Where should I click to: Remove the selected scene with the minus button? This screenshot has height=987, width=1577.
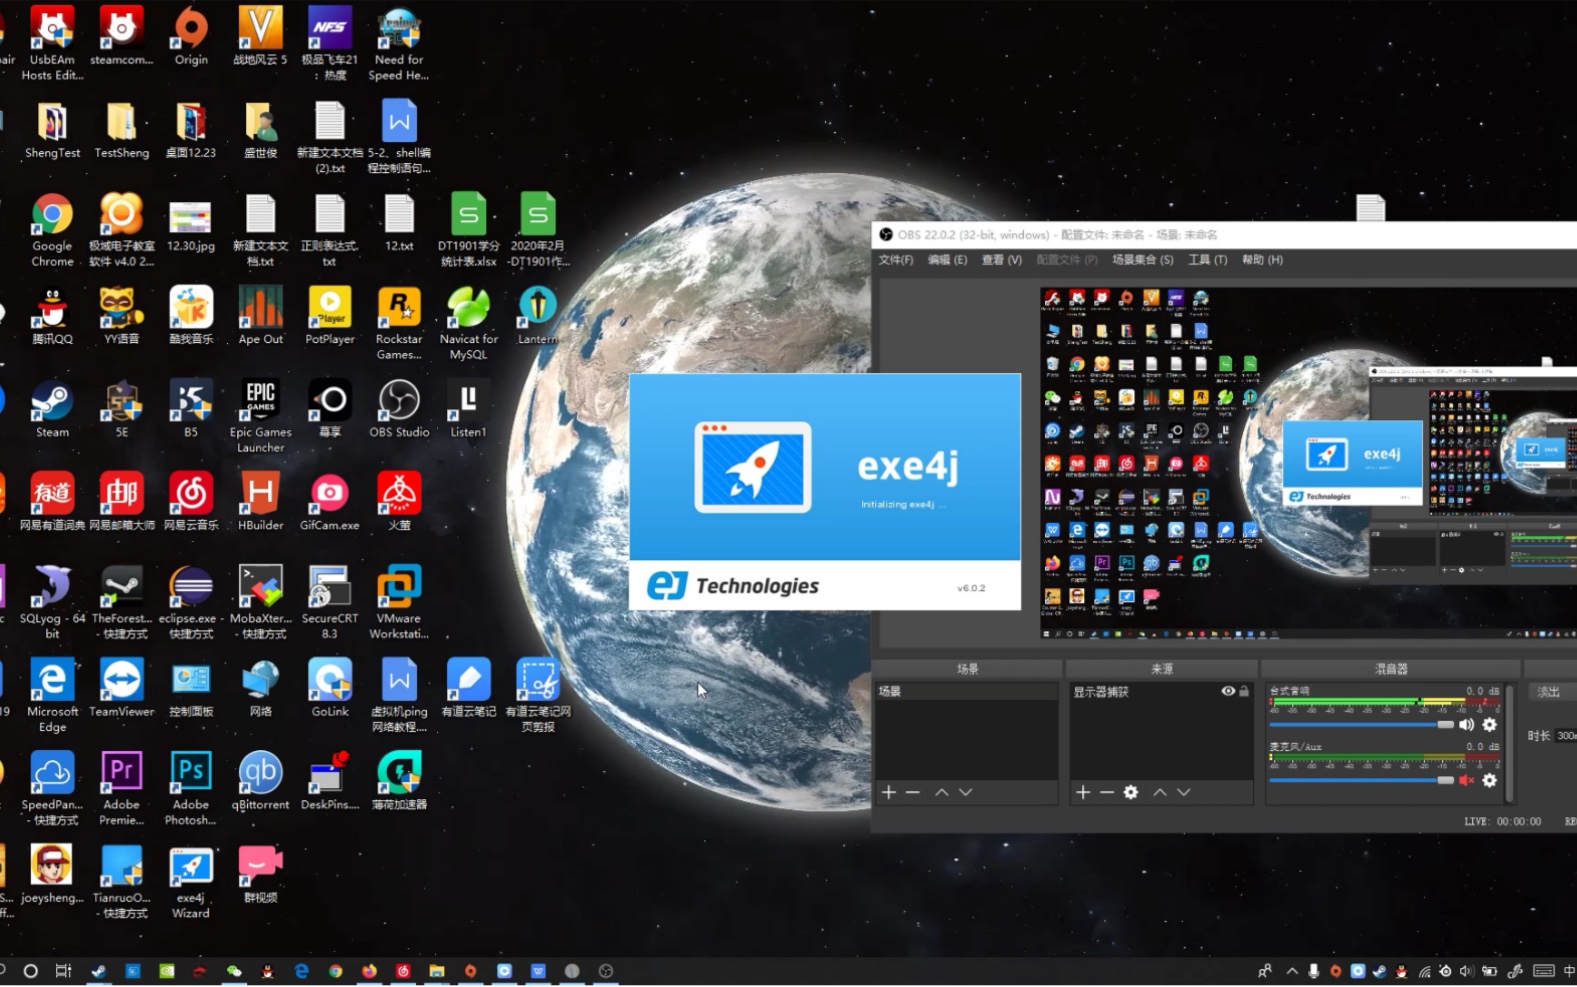click(x=912, y=792)
